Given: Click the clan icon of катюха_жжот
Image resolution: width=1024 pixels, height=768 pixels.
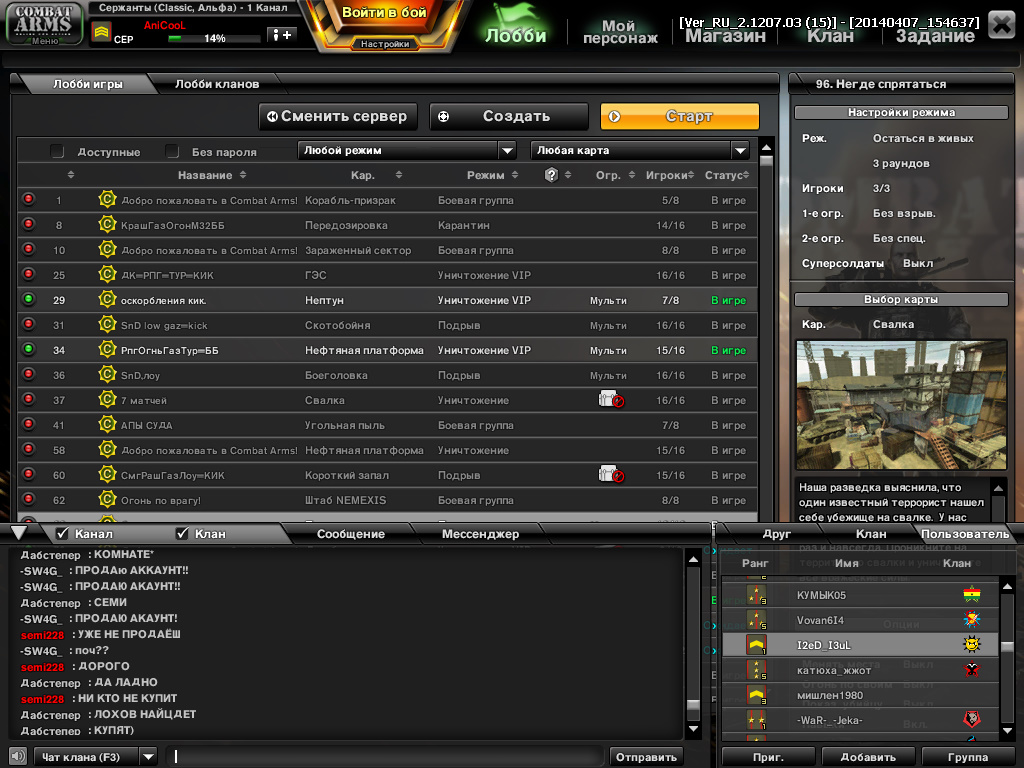Looking at the screenshot, I should click(x=972, y=669).
